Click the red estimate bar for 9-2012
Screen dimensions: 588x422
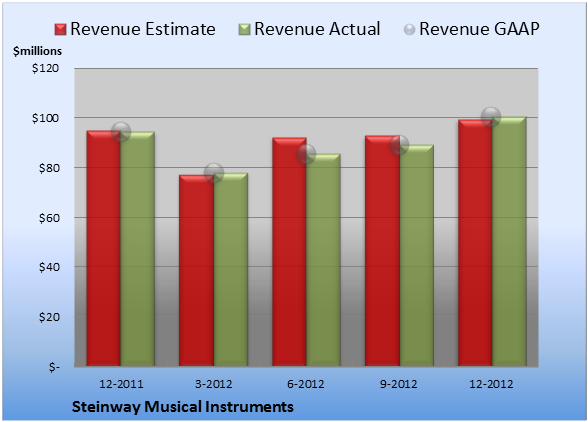click(382, 251)
